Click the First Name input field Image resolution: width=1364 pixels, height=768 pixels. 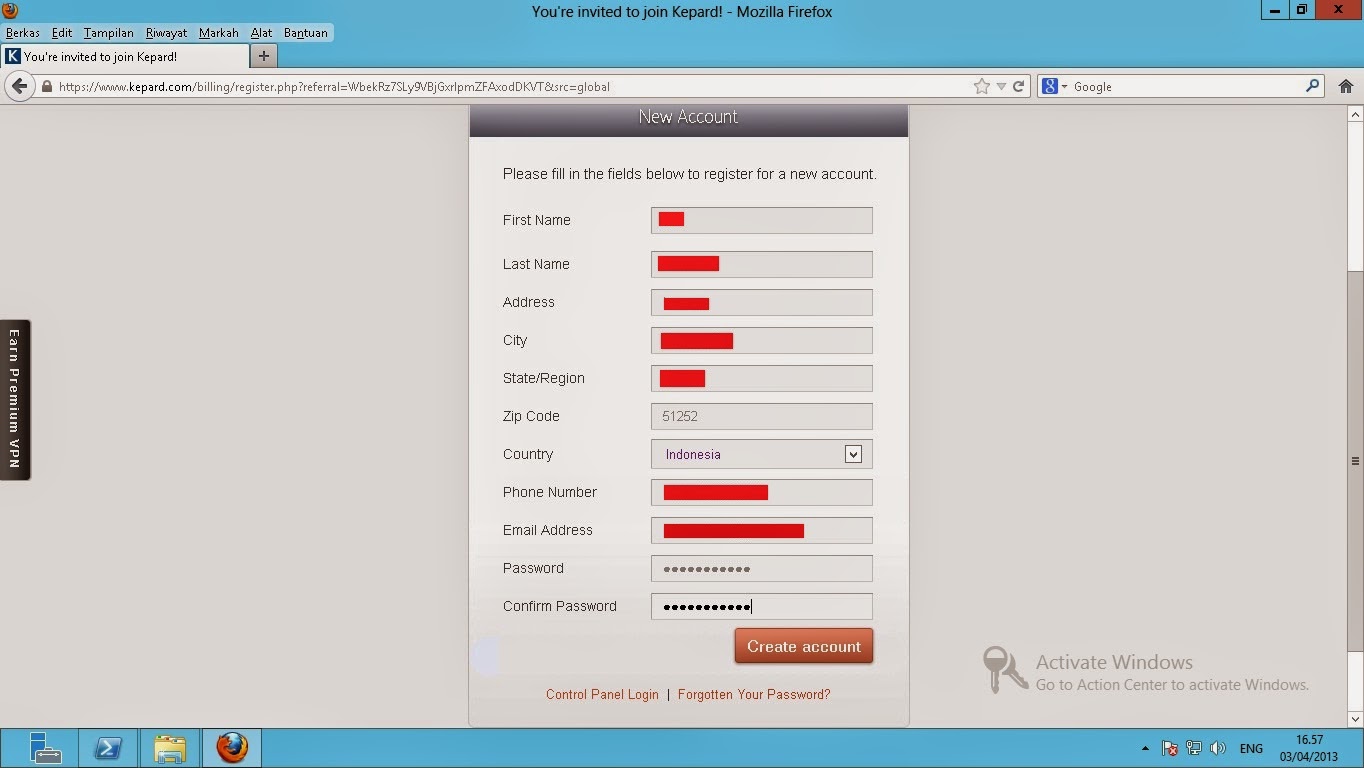(x=762, y=220)
